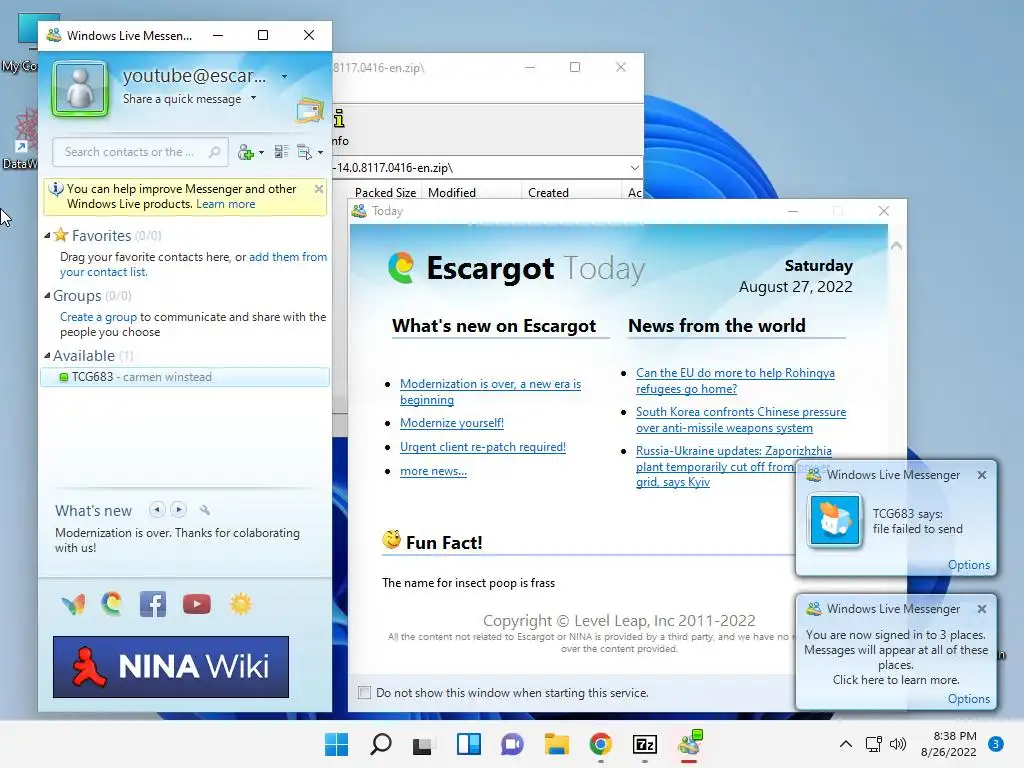This screenshot has height=768, width=1024.
Task: Click the butterfly MSN icon in Messenger
Action: click(73, 605)
